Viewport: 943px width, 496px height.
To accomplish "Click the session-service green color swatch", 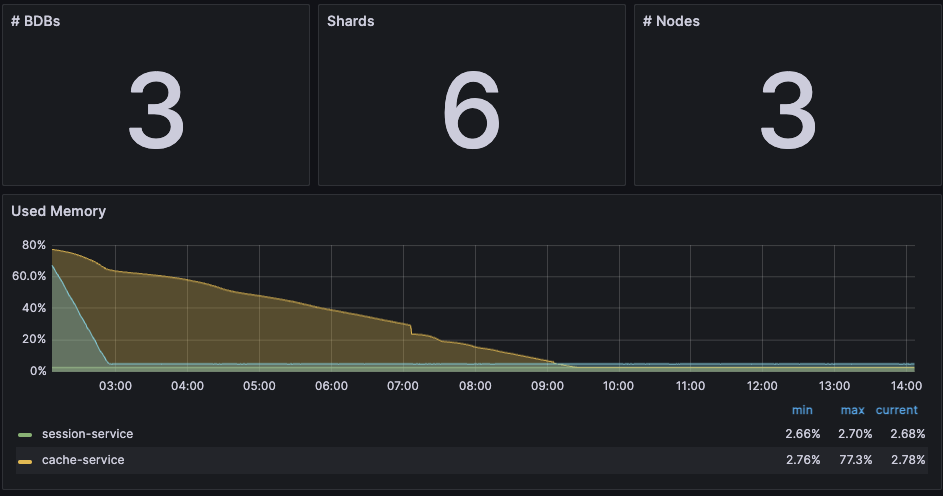I will coord(25,435).
